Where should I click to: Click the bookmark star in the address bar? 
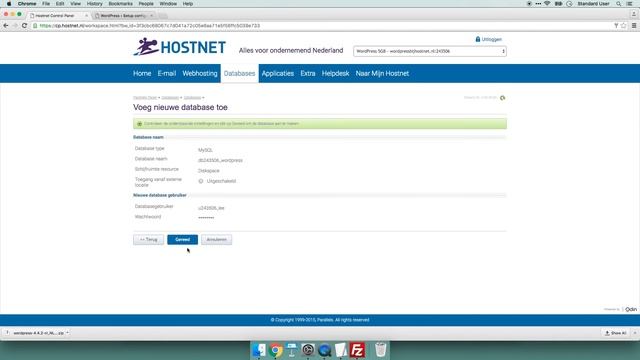point(624,26)
